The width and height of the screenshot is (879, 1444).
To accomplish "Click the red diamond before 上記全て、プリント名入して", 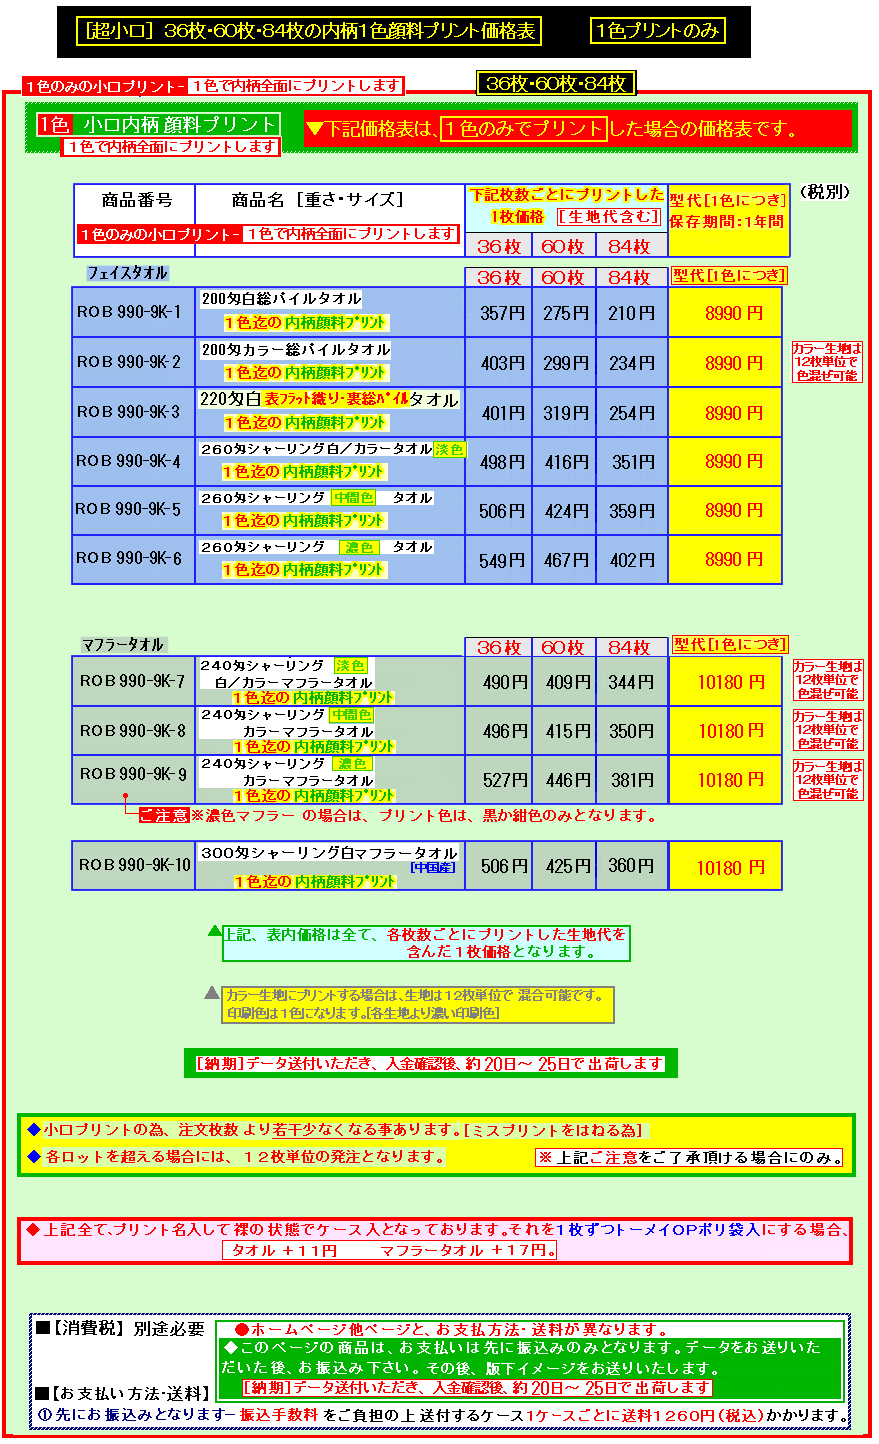I will 33,1230.
